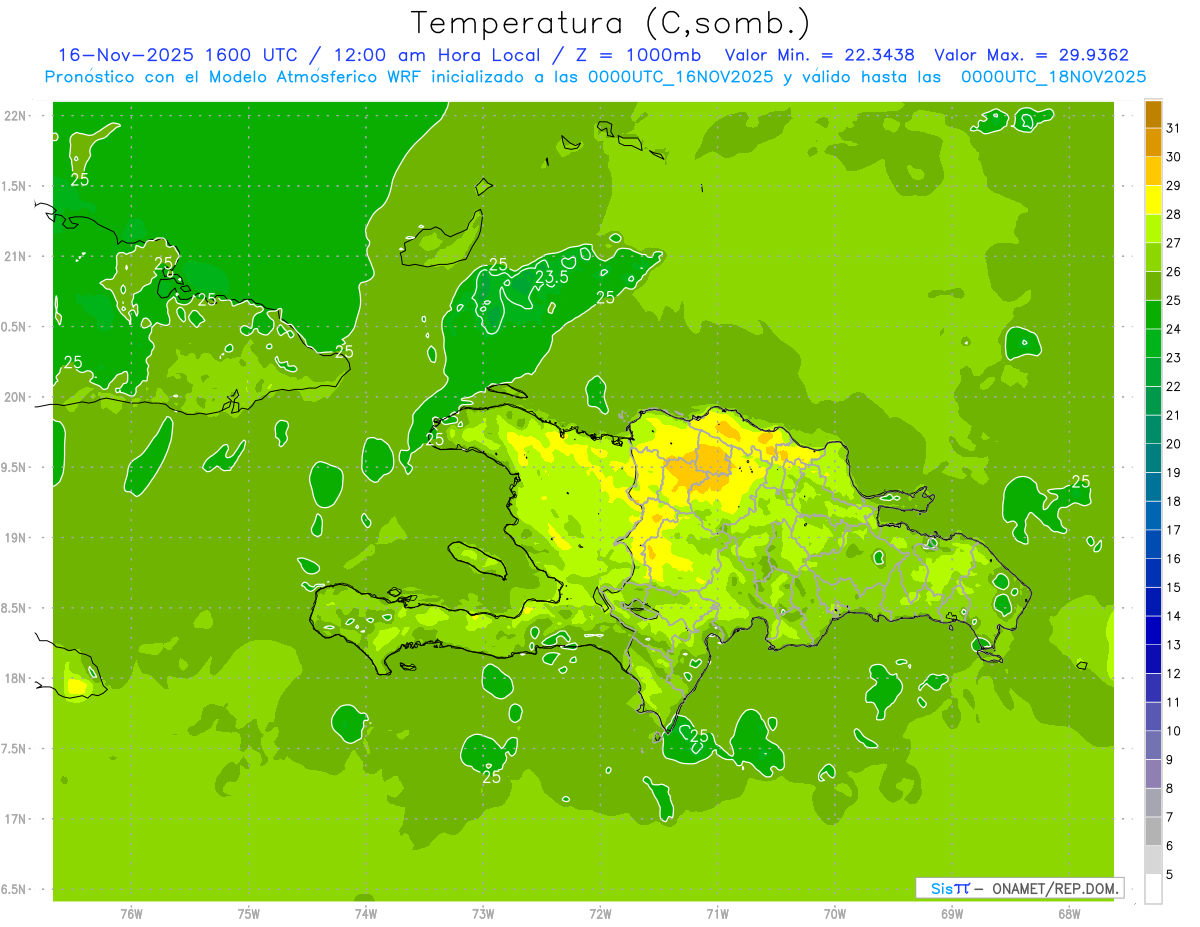Screen dimensions: 1200x927
Task: Click the "Z = 1000mb" pressure level text
Action: pos(637,55)
